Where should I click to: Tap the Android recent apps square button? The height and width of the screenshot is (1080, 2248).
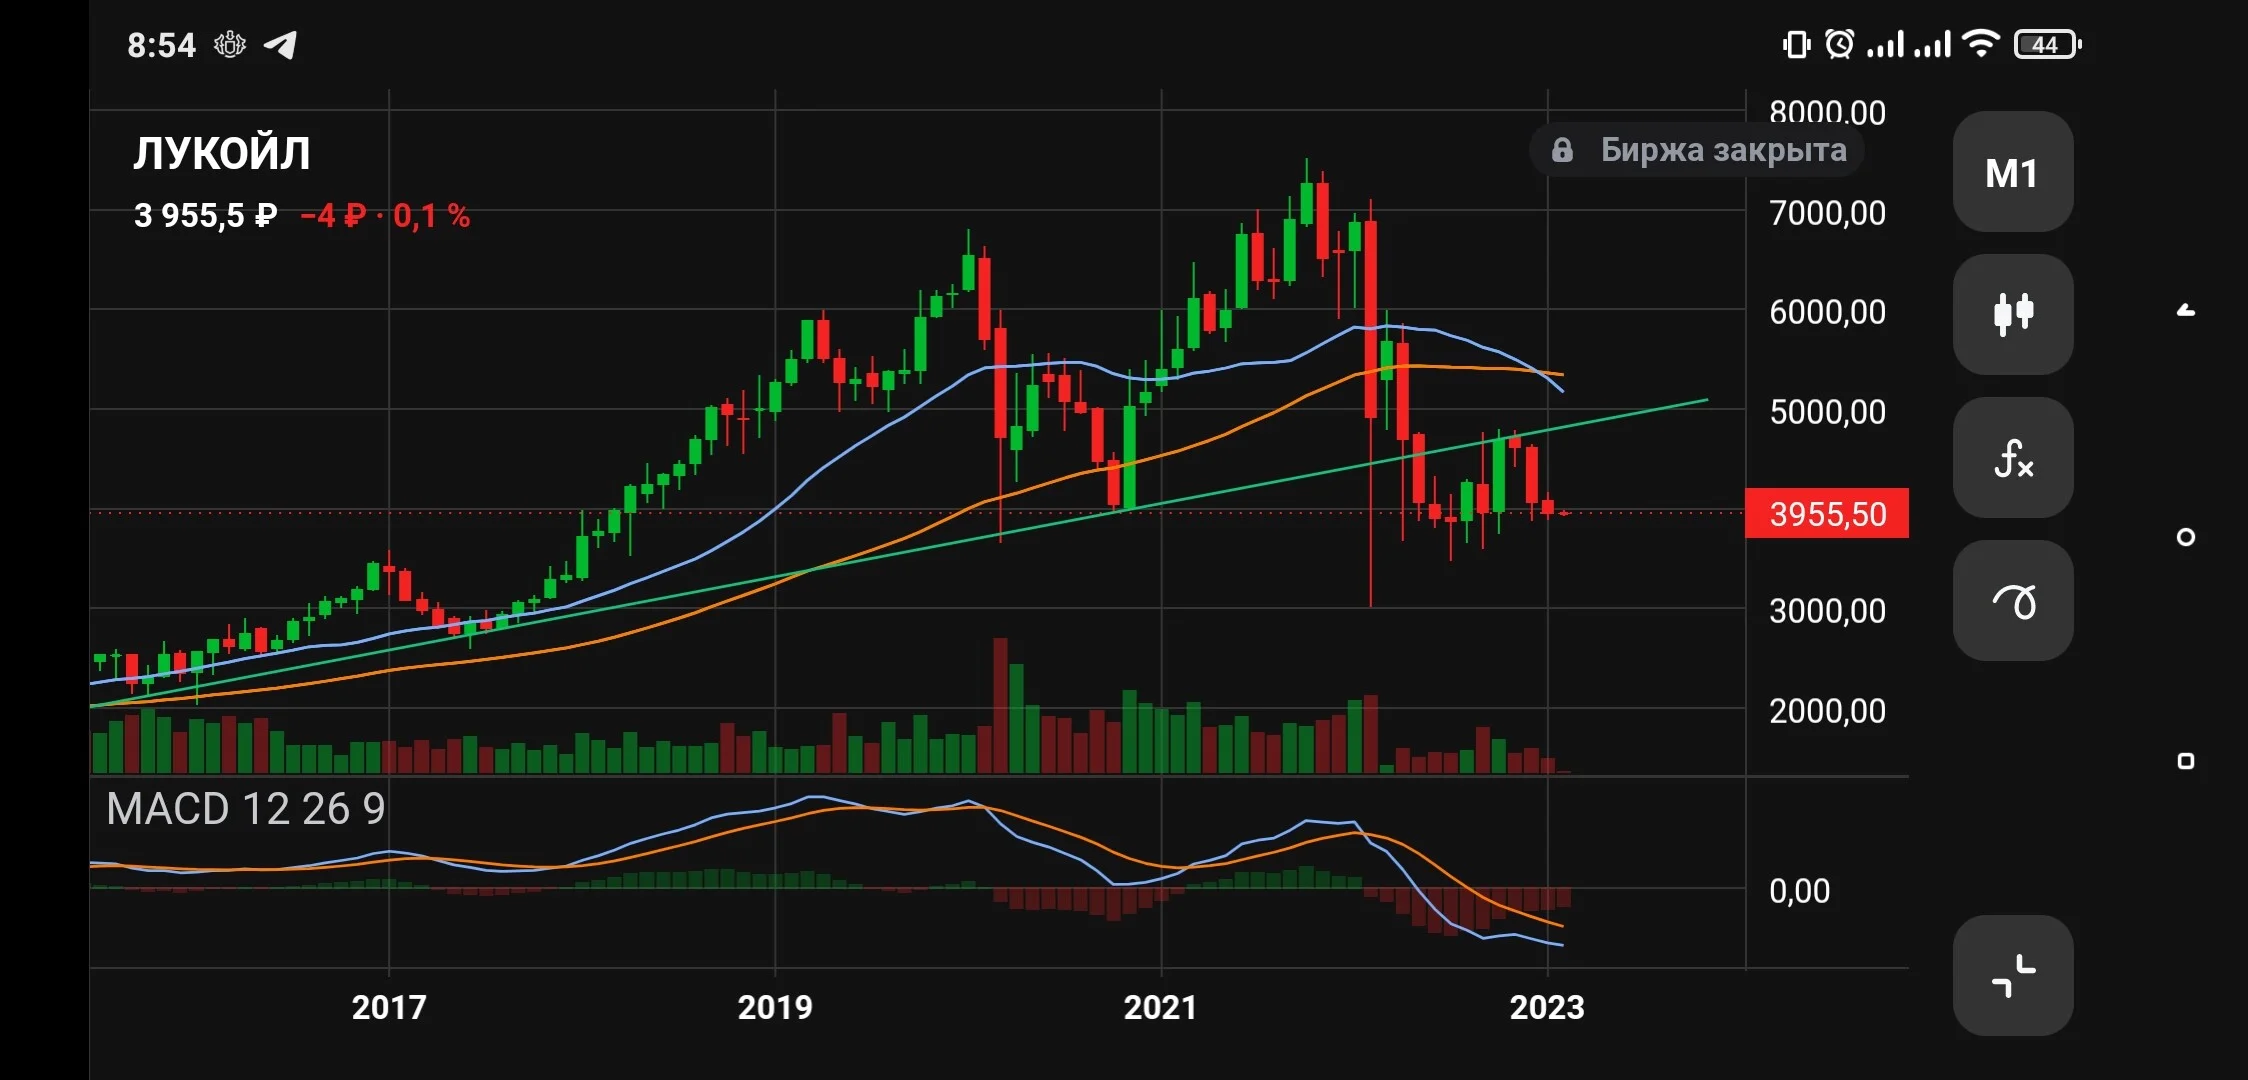(x=2186, y=761)
